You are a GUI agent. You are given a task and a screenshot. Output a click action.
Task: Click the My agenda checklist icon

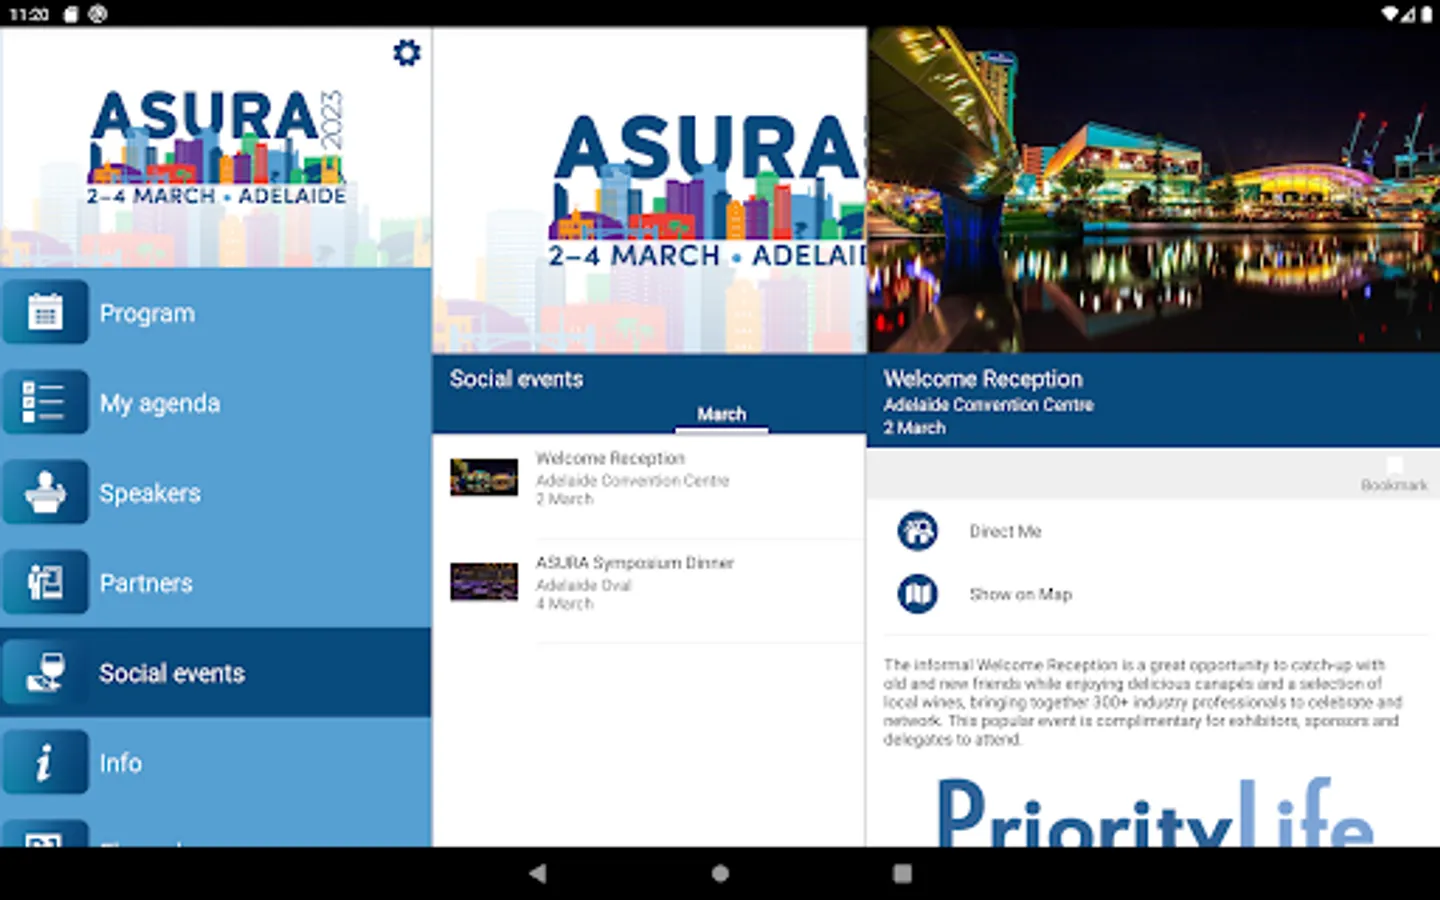[x=45, y=403]
